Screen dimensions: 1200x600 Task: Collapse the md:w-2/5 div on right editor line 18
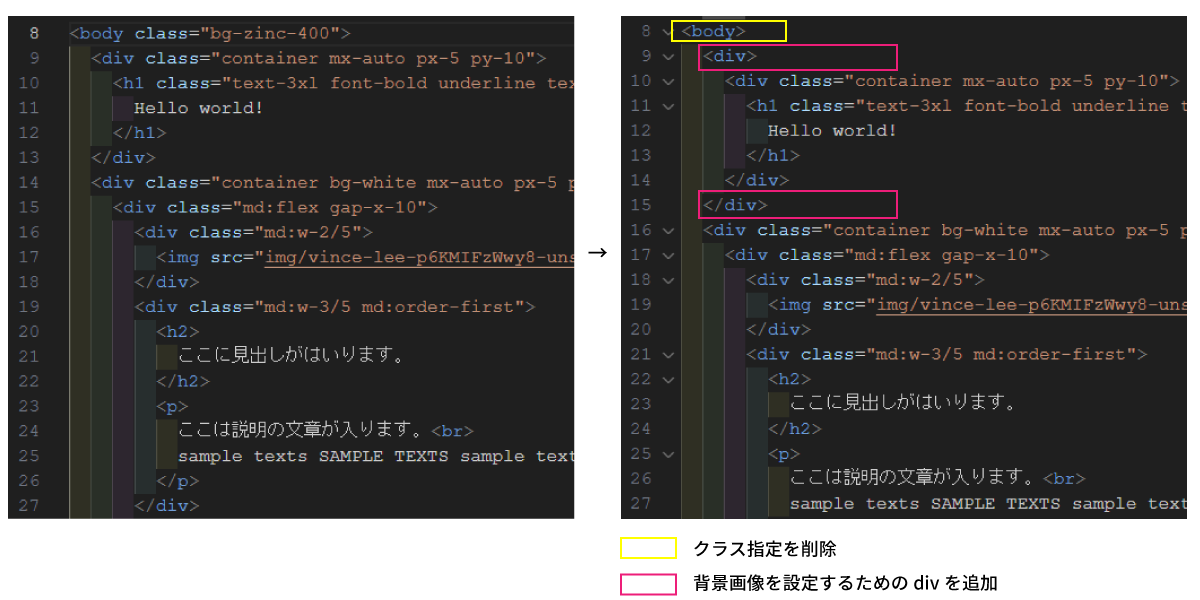tap(668, 281)
